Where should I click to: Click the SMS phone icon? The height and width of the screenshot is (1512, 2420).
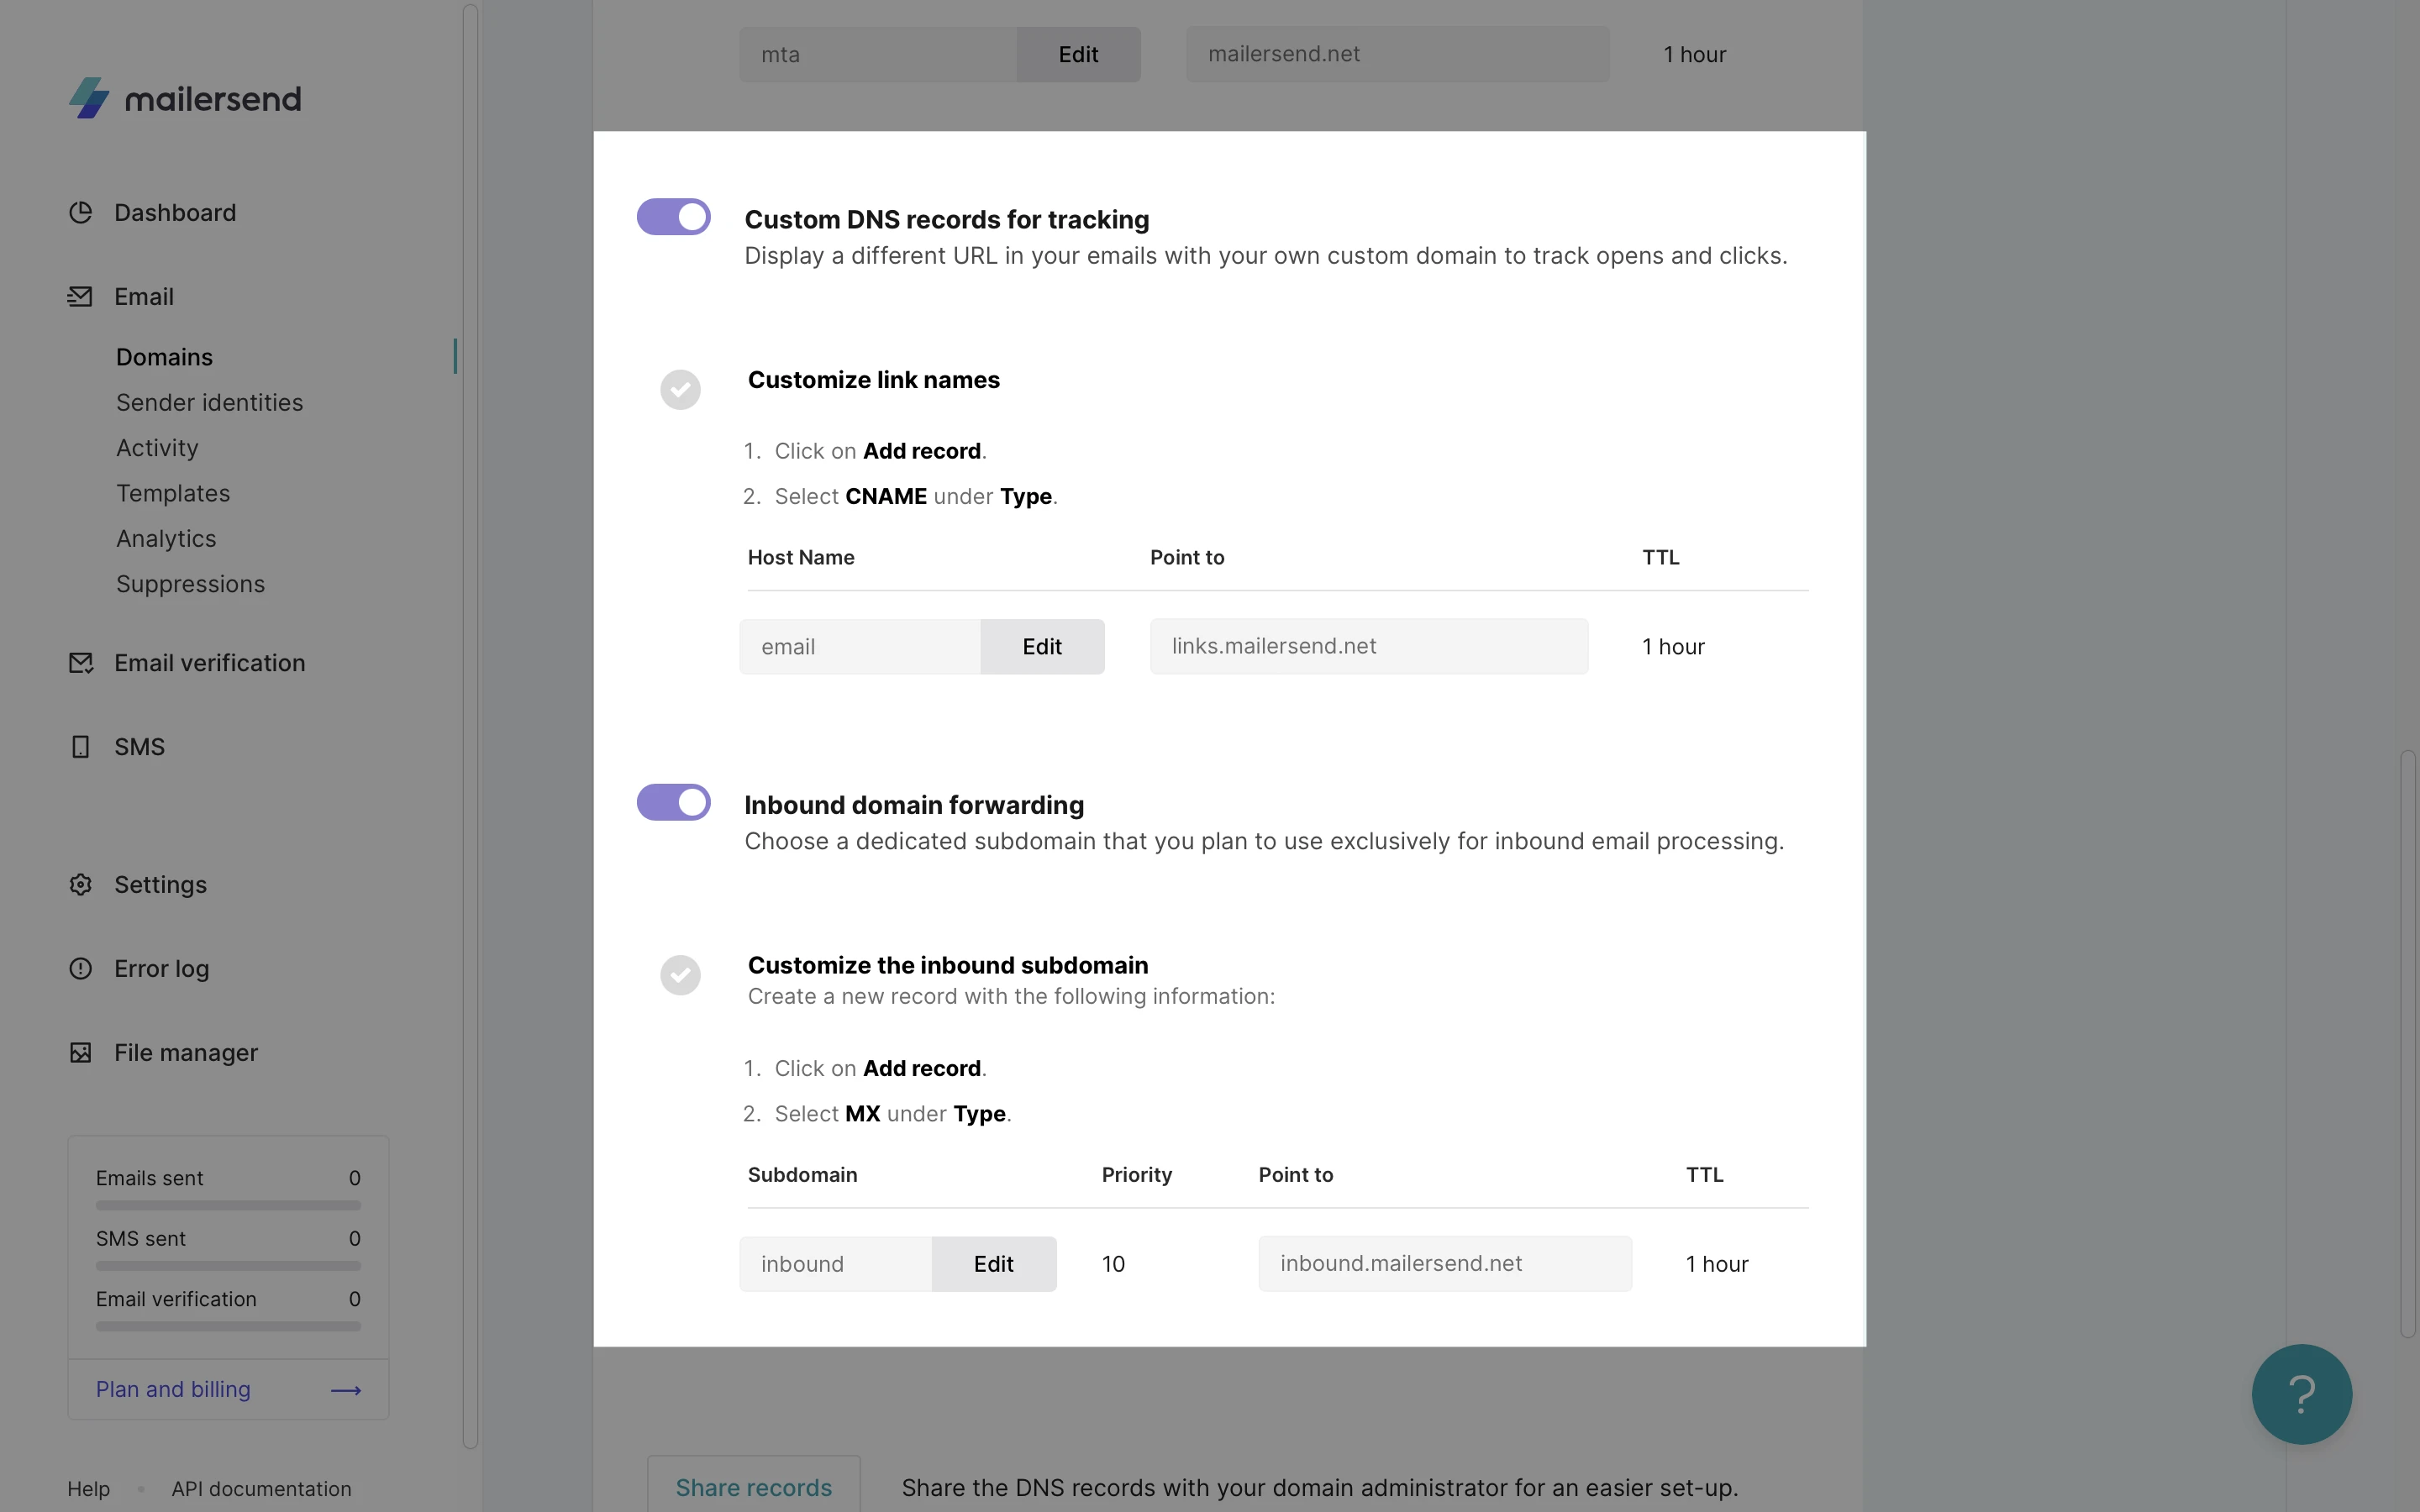pyautogui.click(x=80, y=747)
